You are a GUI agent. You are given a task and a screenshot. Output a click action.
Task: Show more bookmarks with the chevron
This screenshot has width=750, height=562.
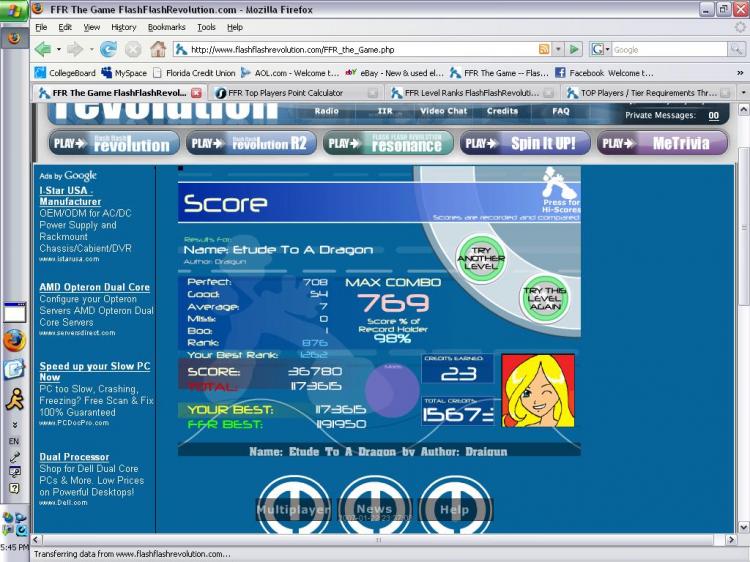(740, 73)
